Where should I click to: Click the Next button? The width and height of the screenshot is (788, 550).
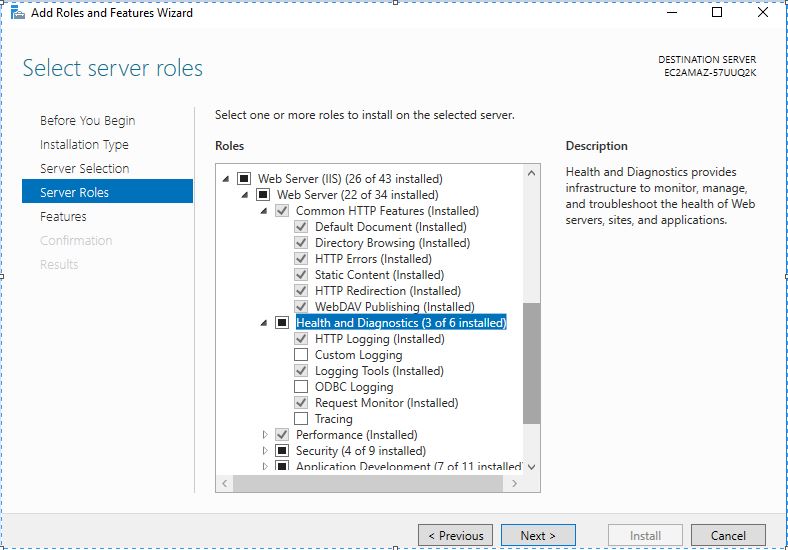[x=538, y=535]
